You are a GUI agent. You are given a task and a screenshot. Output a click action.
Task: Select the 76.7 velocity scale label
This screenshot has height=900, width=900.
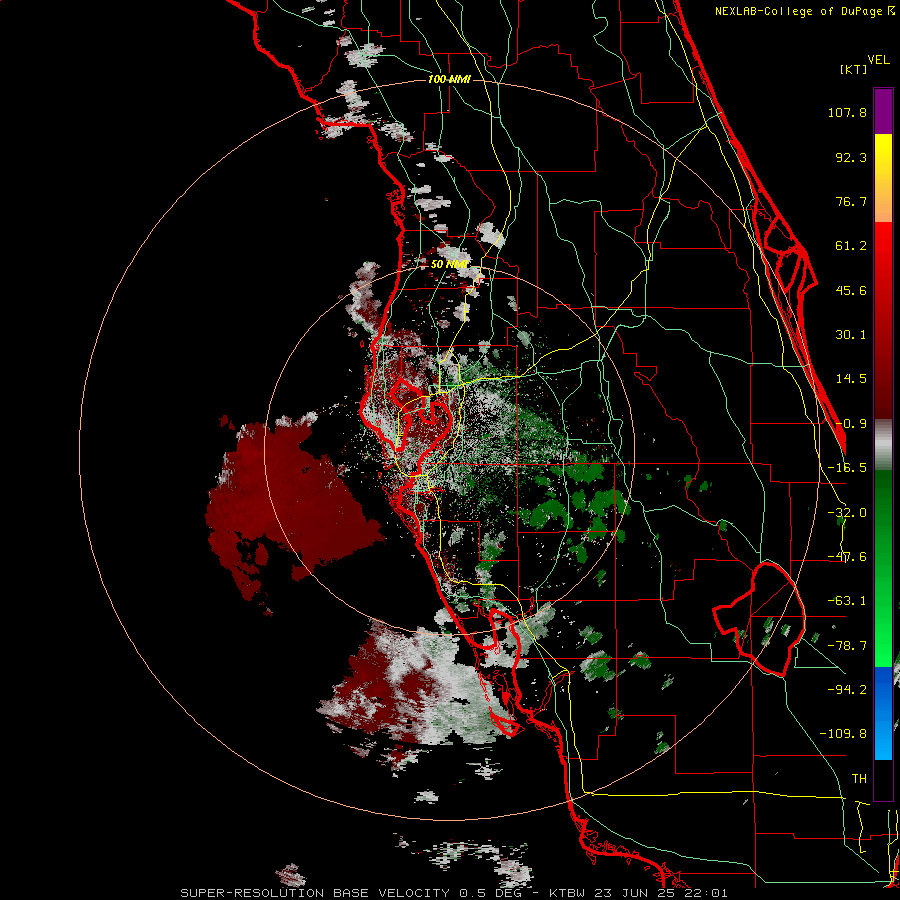click(x=851, y=201)
